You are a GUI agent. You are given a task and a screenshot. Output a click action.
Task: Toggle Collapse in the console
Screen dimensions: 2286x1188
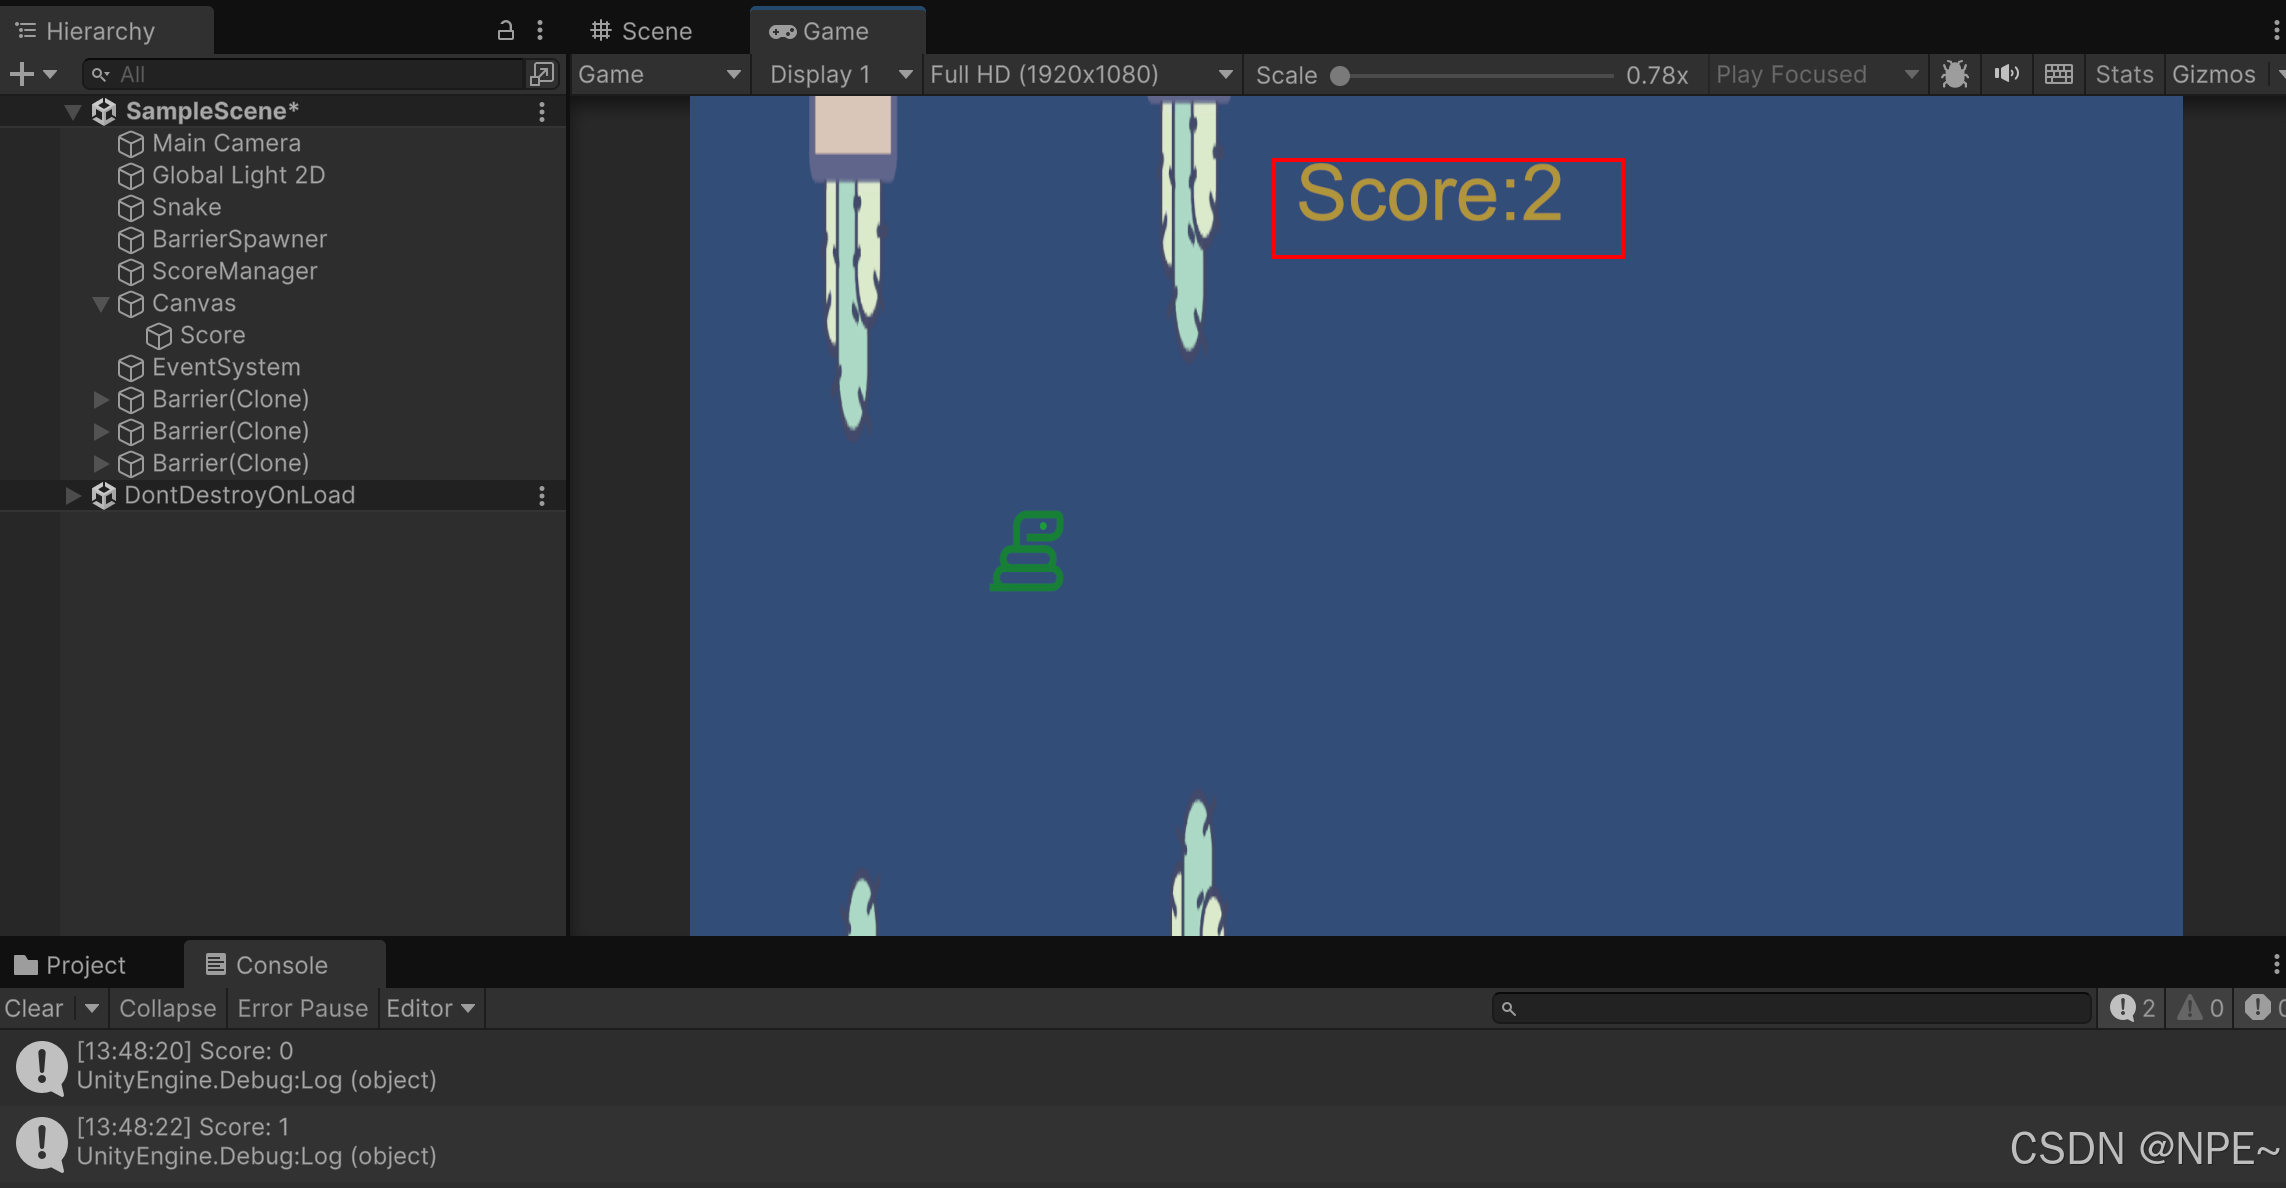[168, 1008]
